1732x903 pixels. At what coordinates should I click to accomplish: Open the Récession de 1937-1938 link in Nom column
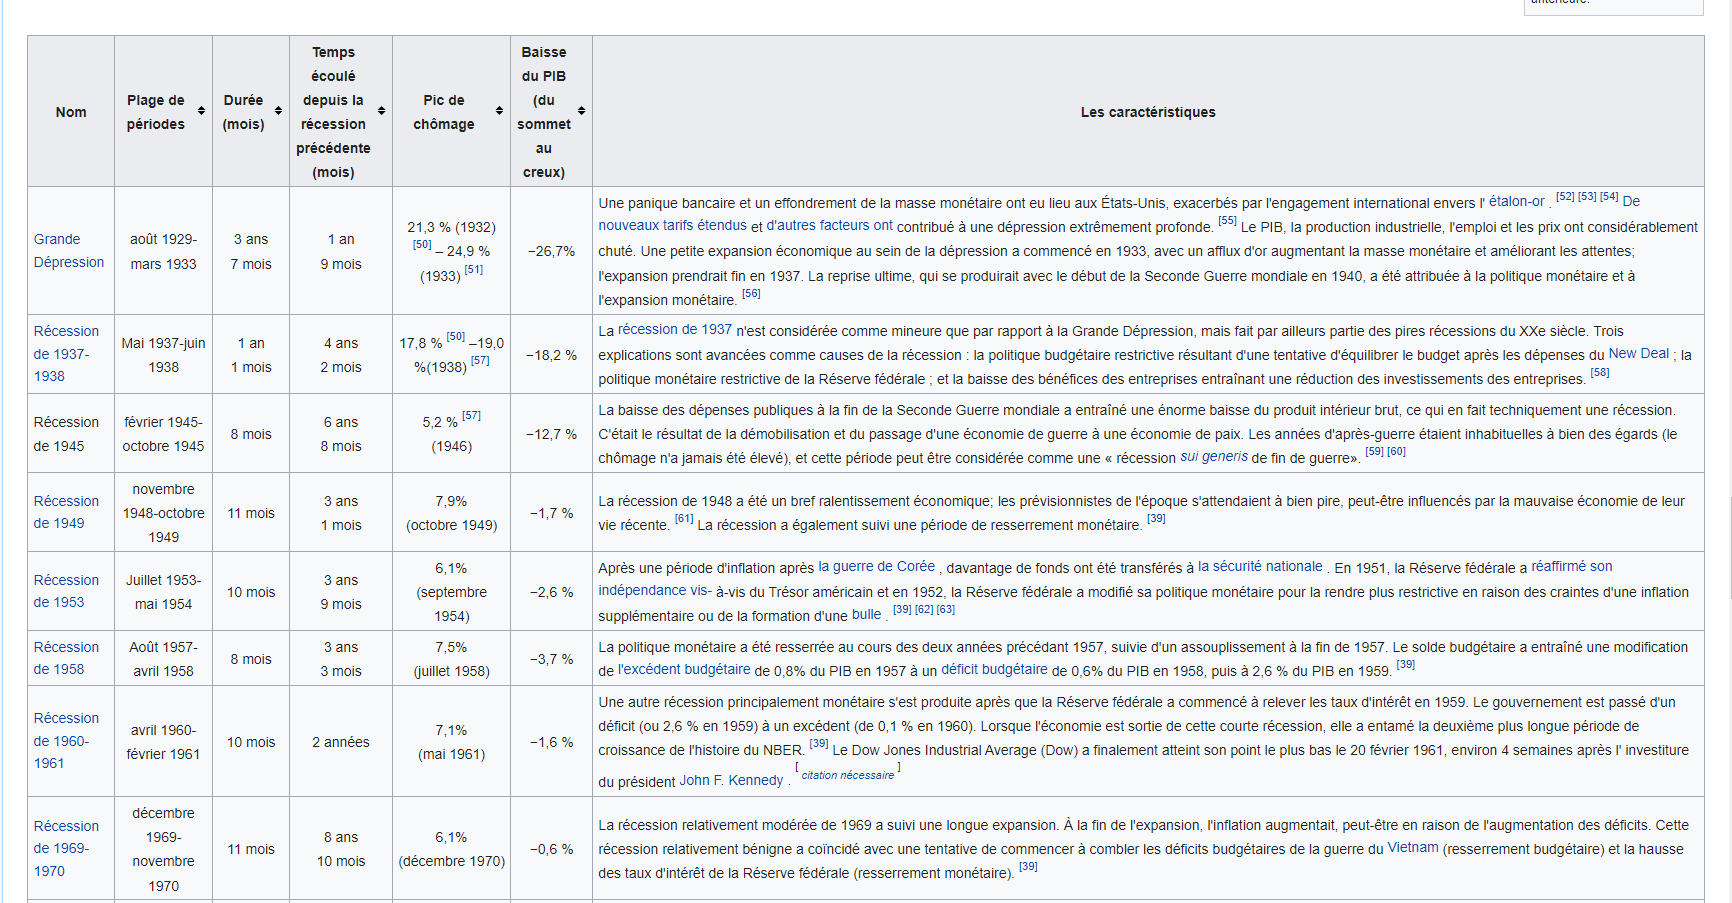pyautogui.click(x=66, y=354)
